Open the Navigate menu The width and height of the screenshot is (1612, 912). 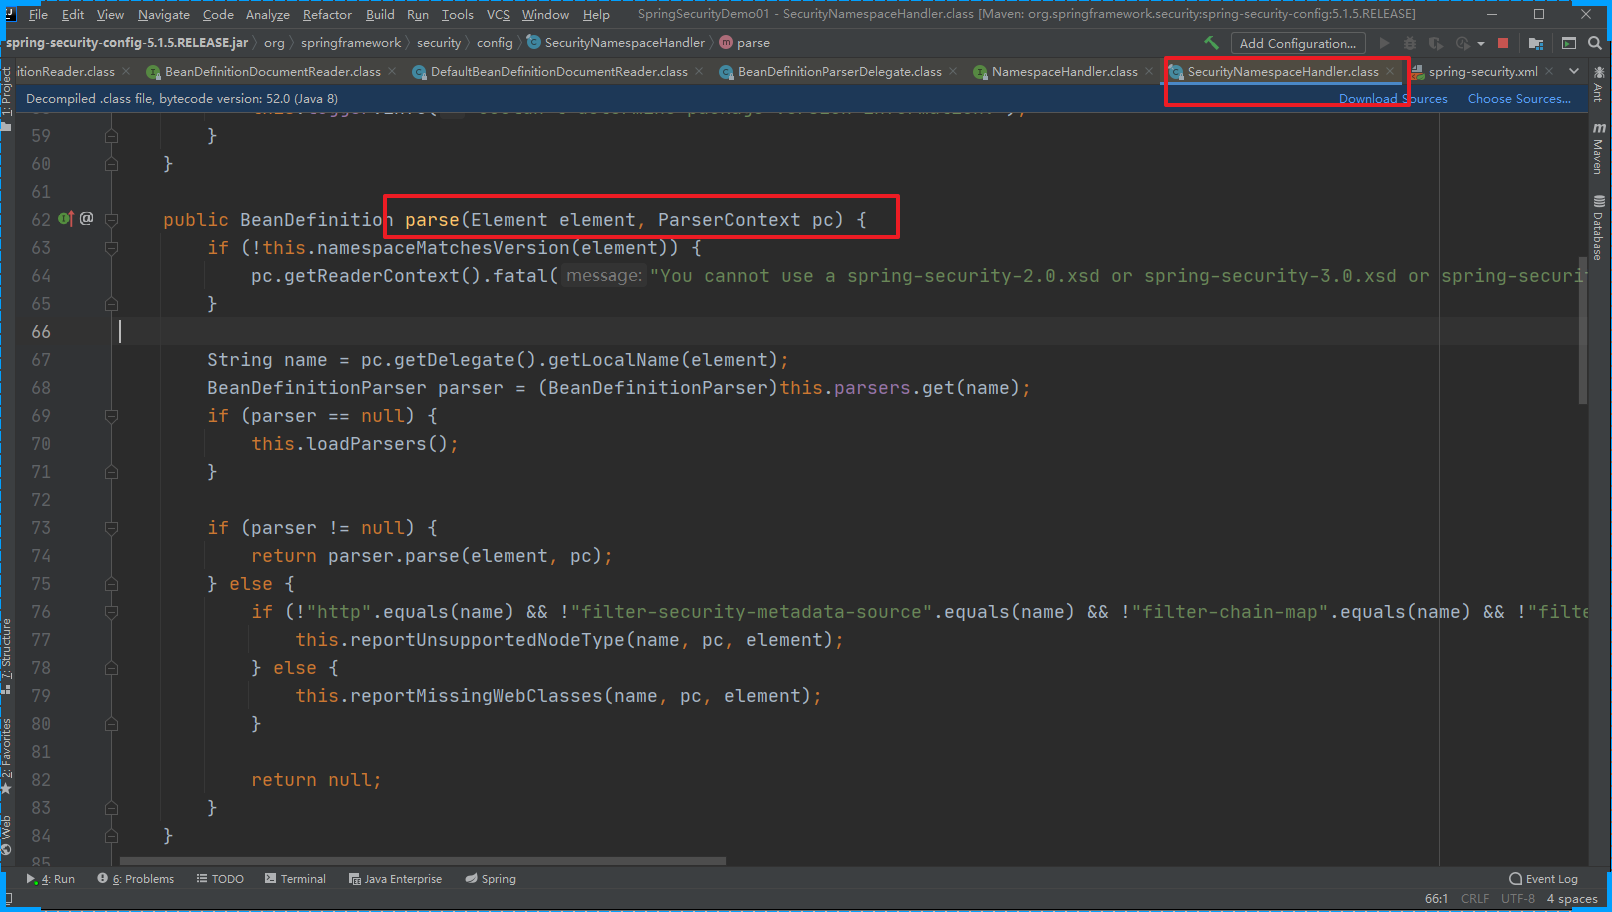coord(164,14)
